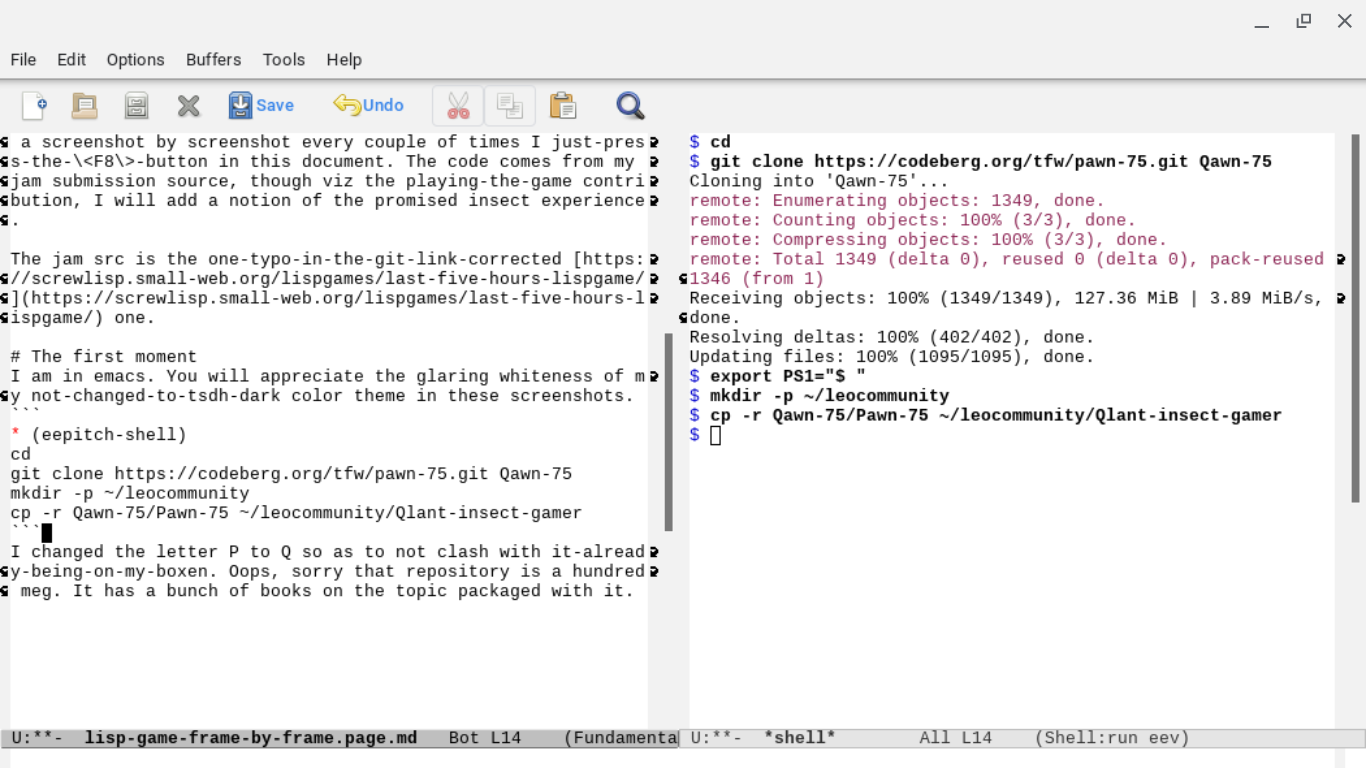Click the Open File folder icon
The height and width of the screenshot is (768, 1366).
(85, 105)
